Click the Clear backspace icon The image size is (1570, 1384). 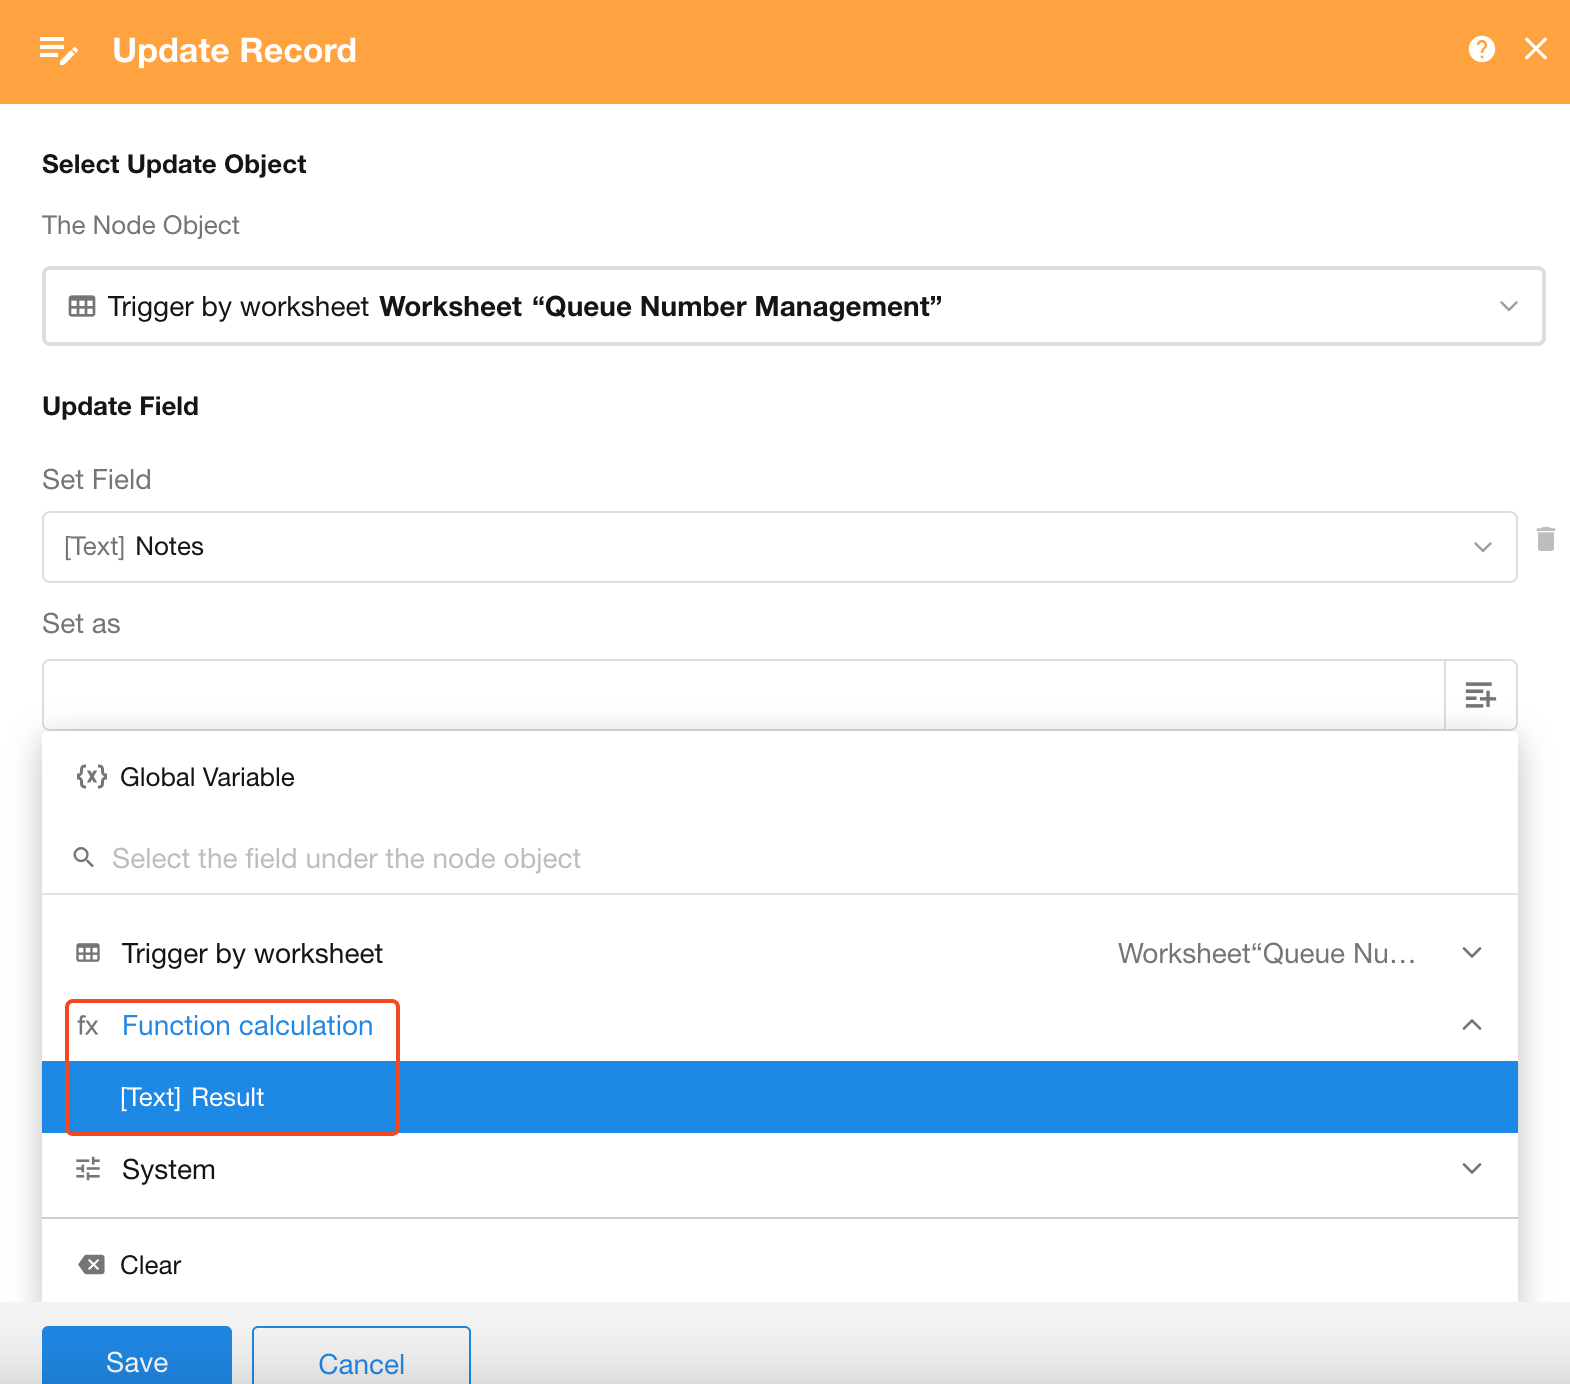(91, 1265)
